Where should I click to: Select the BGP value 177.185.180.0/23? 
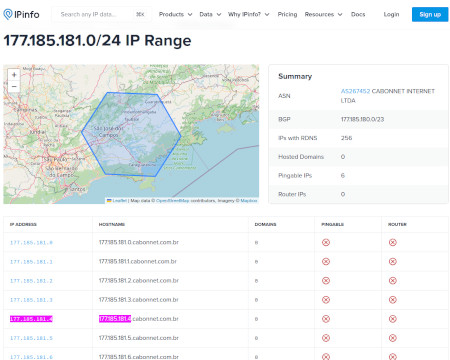[x=362, y=119]
